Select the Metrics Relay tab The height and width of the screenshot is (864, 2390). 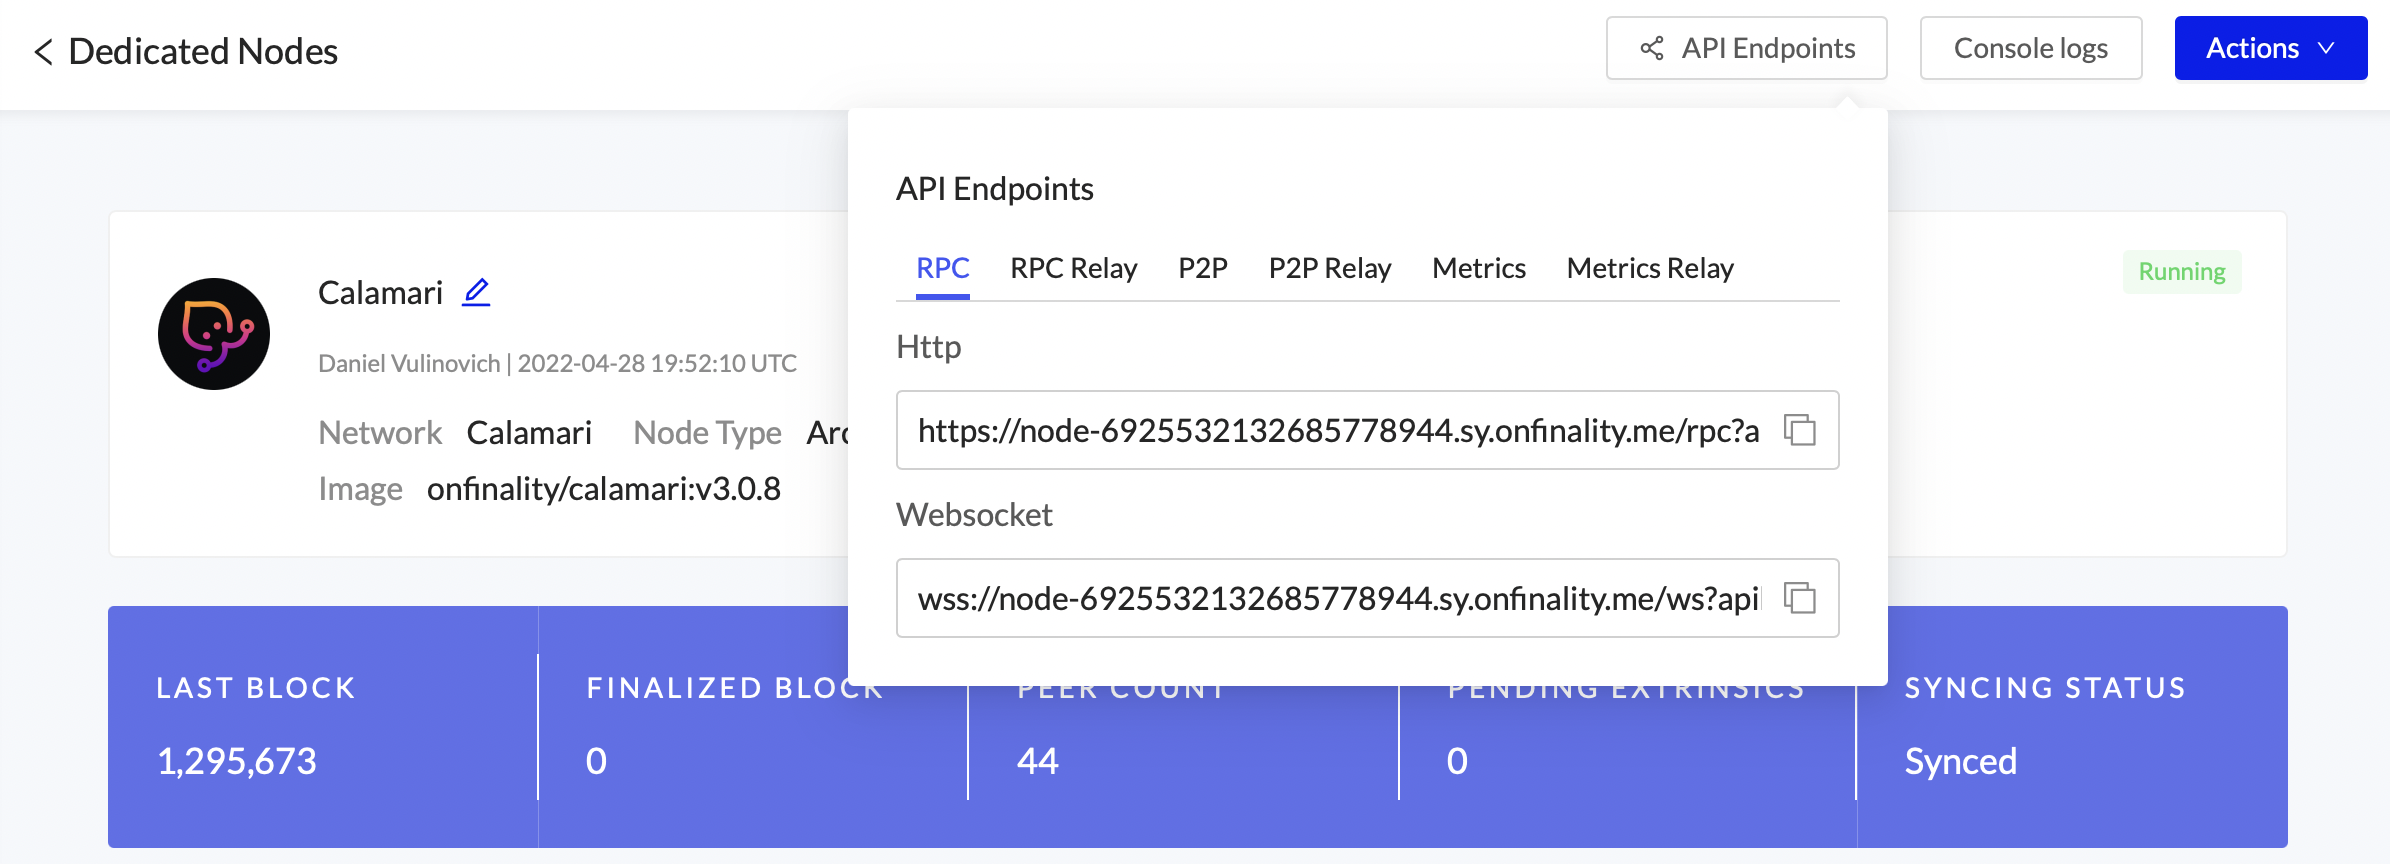click(x=1649, y=268)
